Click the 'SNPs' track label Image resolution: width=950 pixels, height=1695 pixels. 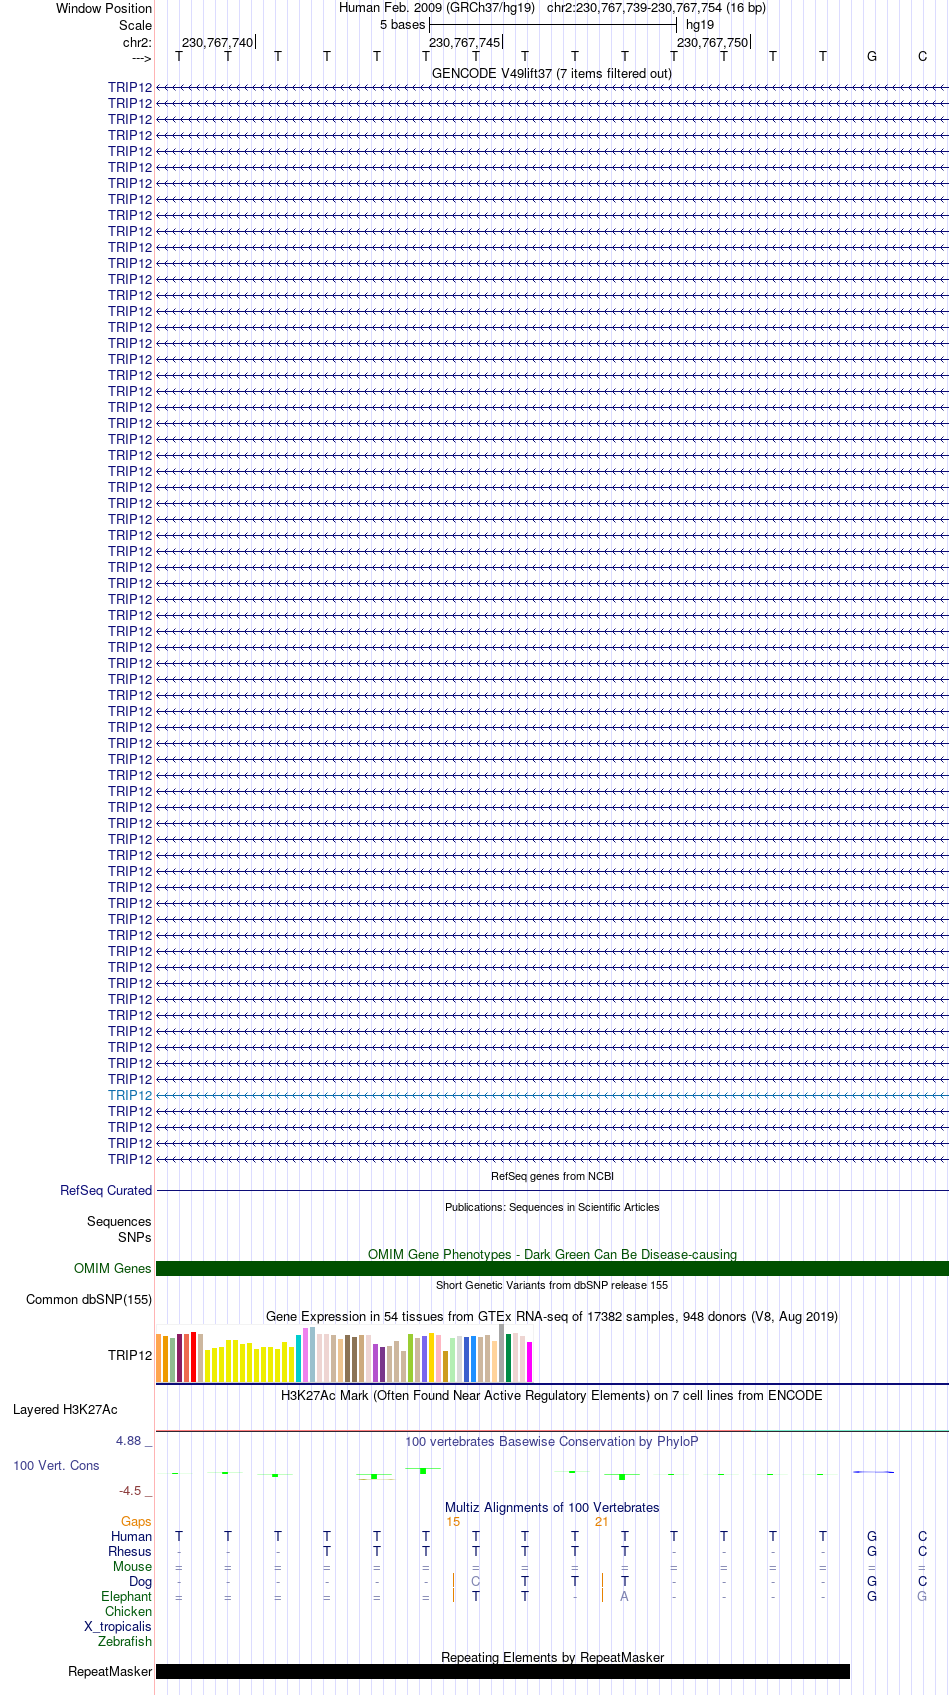click(135, 1237)
